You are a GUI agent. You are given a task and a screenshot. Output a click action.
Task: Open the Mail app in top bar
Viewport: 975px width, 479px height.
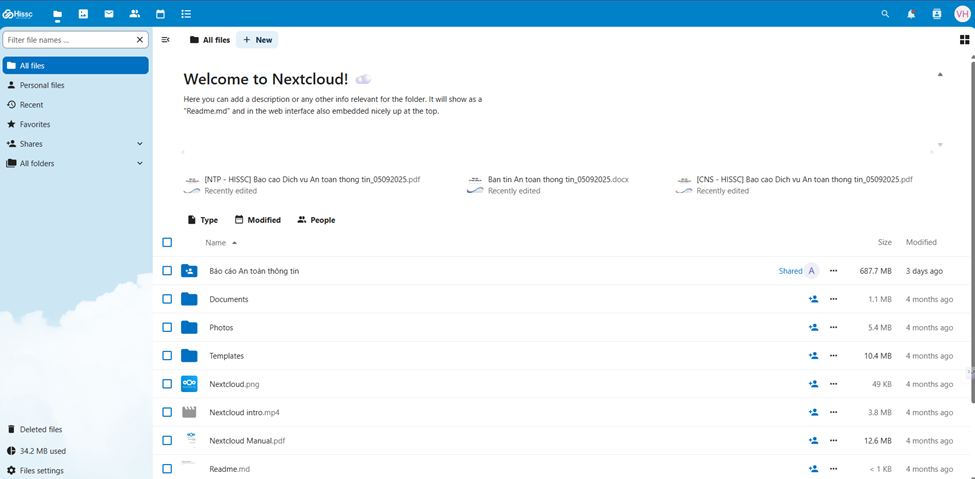109,14
